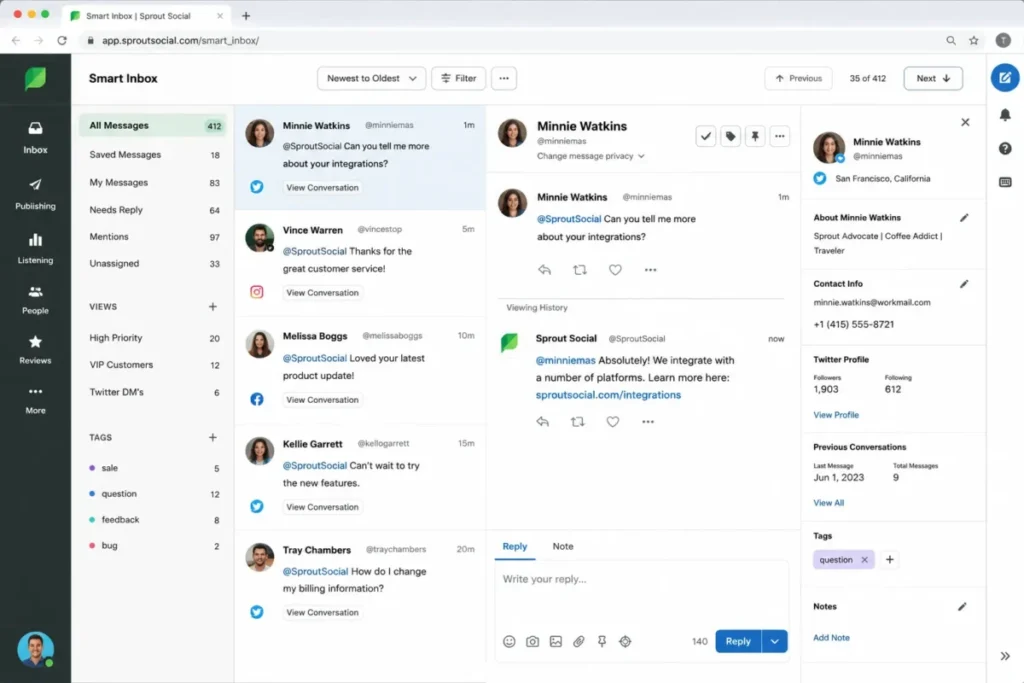Open the notifications bell

click(x=1004, y=115)
